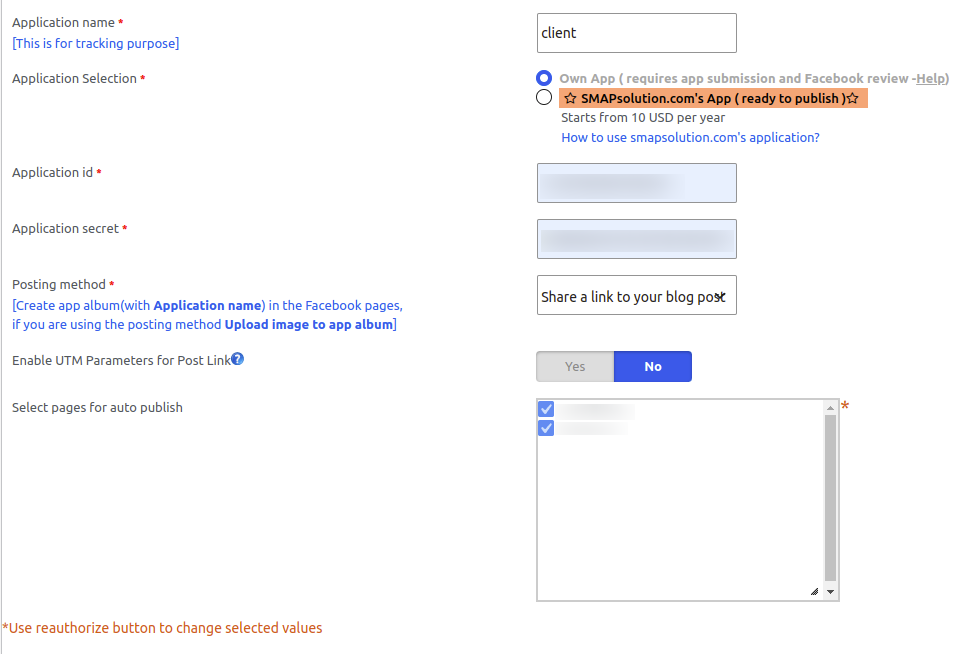Select SMAPsolution.com's App radio button
Screen dimensions: 963x654
544,97
